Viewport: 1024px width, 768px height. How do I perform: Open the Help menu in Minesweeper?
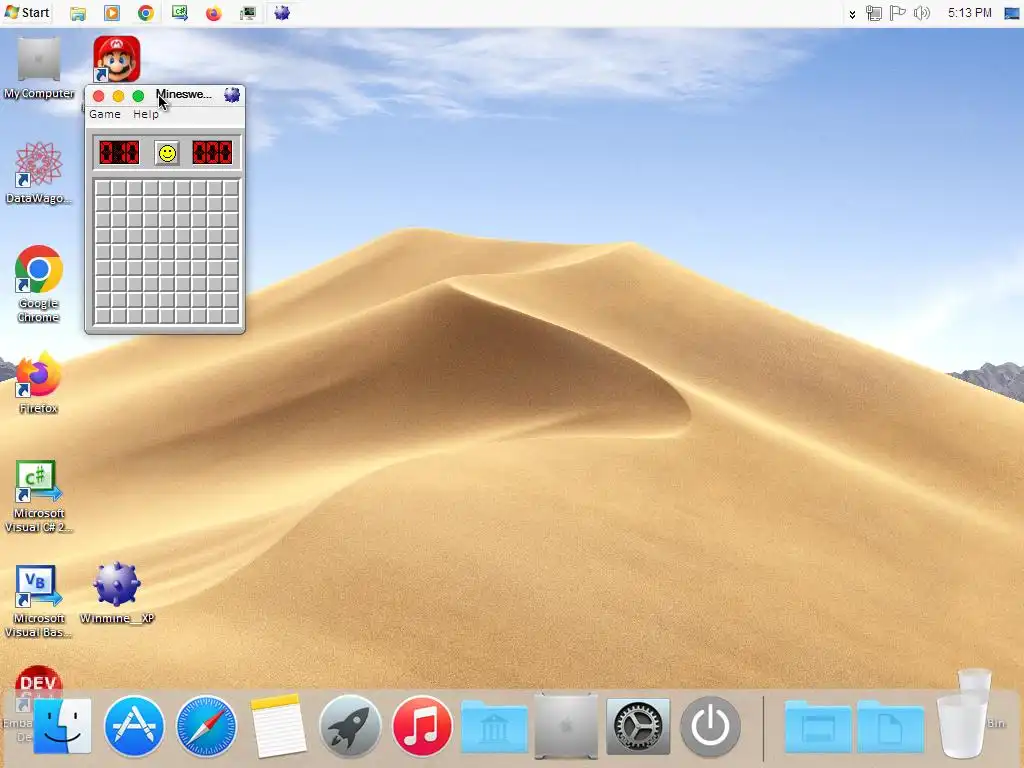146,114
